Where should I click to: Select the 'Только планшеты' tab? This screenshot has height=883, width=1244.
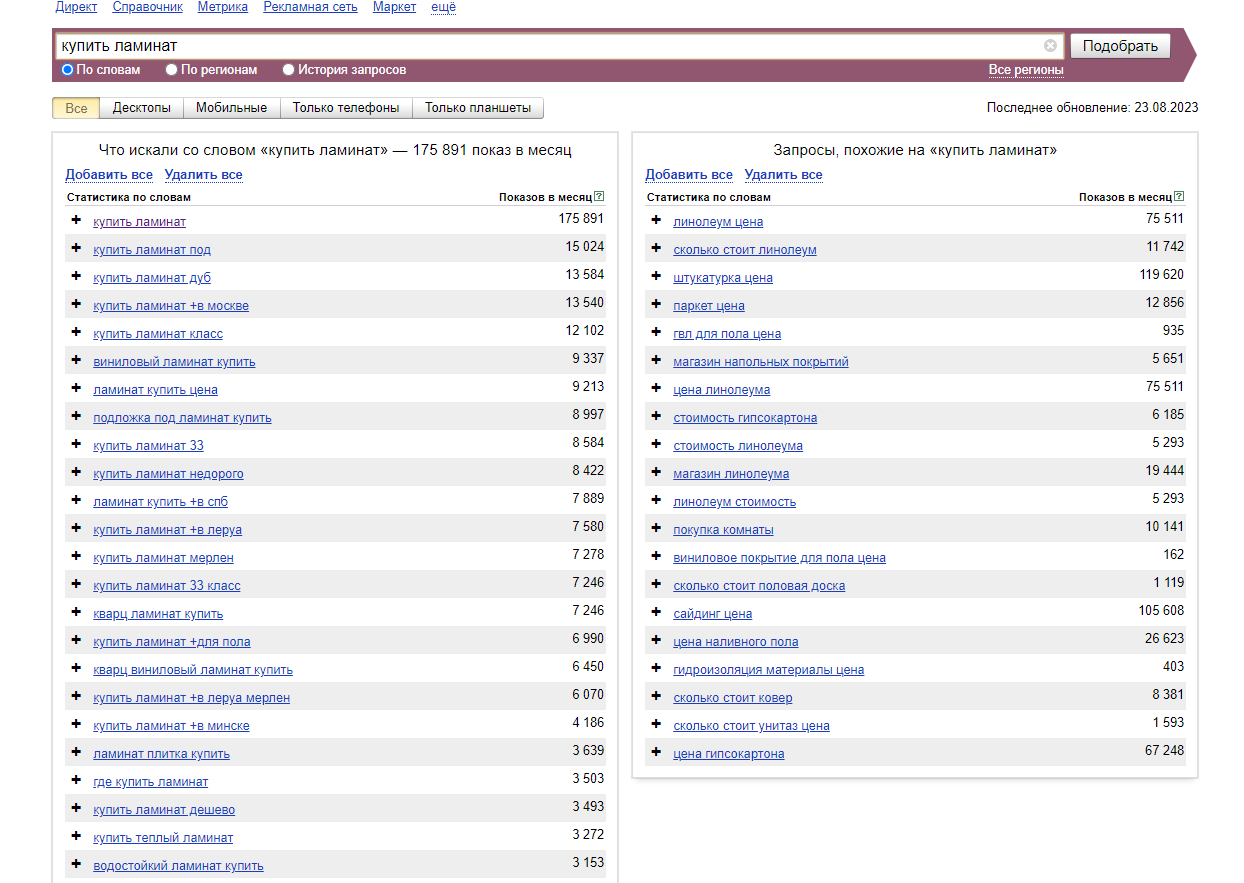click(x=478, y=108)
